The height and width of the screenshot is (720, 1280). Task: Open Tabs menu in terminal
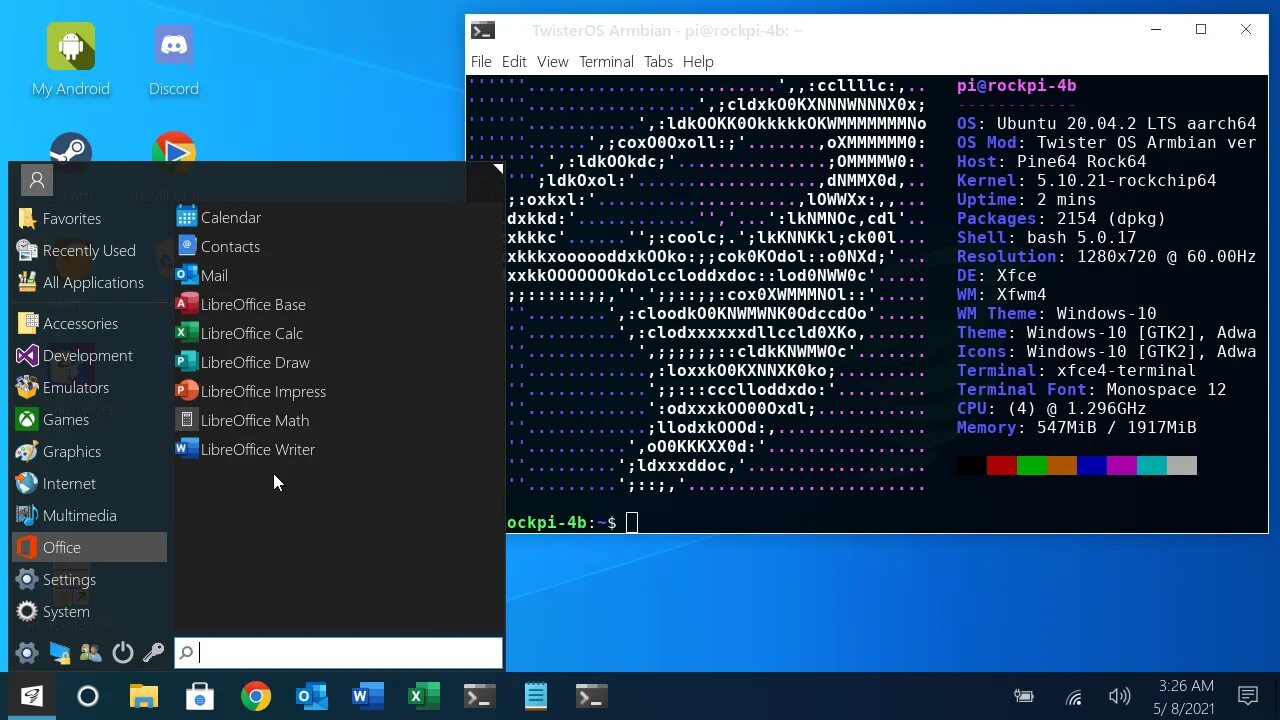pos(658,61)
